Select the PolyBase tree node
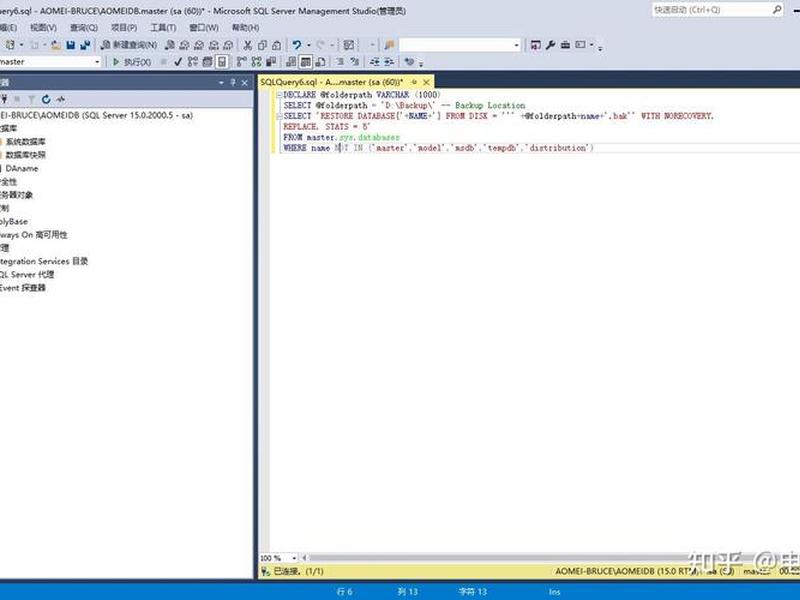800x600 pixels. (14, 221)
